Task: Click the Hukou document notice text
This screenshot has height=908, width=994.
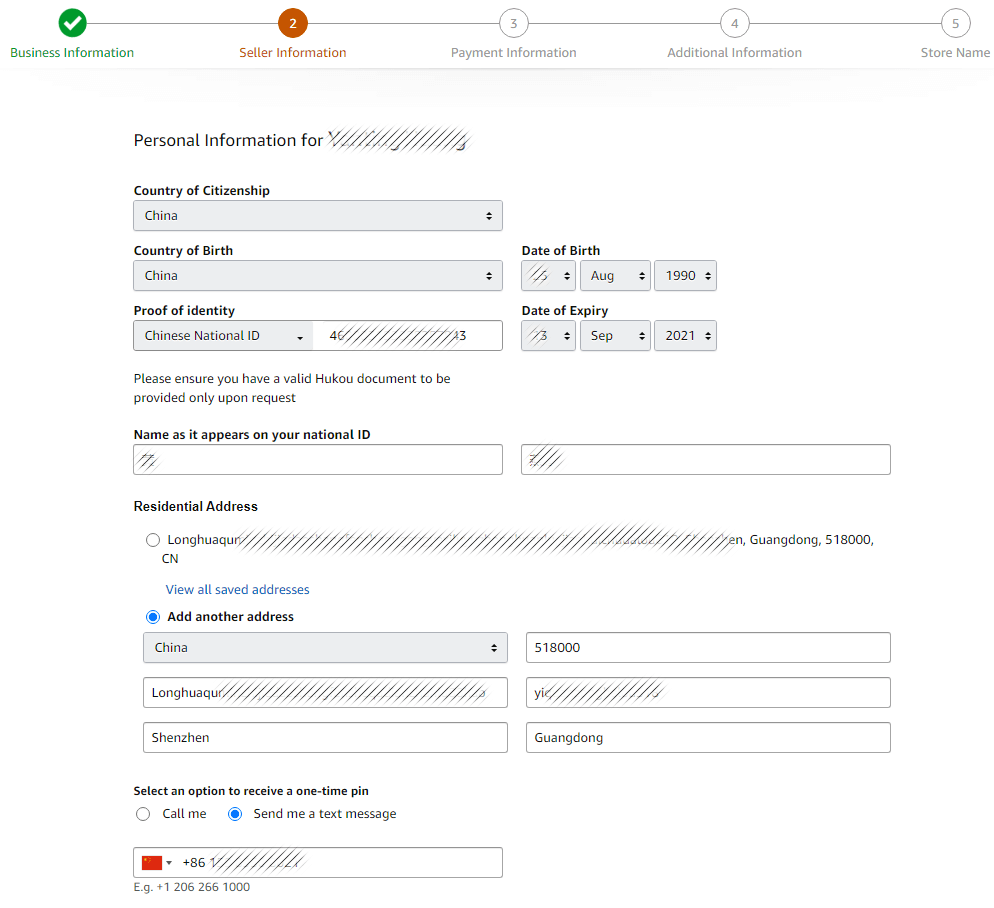Action: click(292, 388)
